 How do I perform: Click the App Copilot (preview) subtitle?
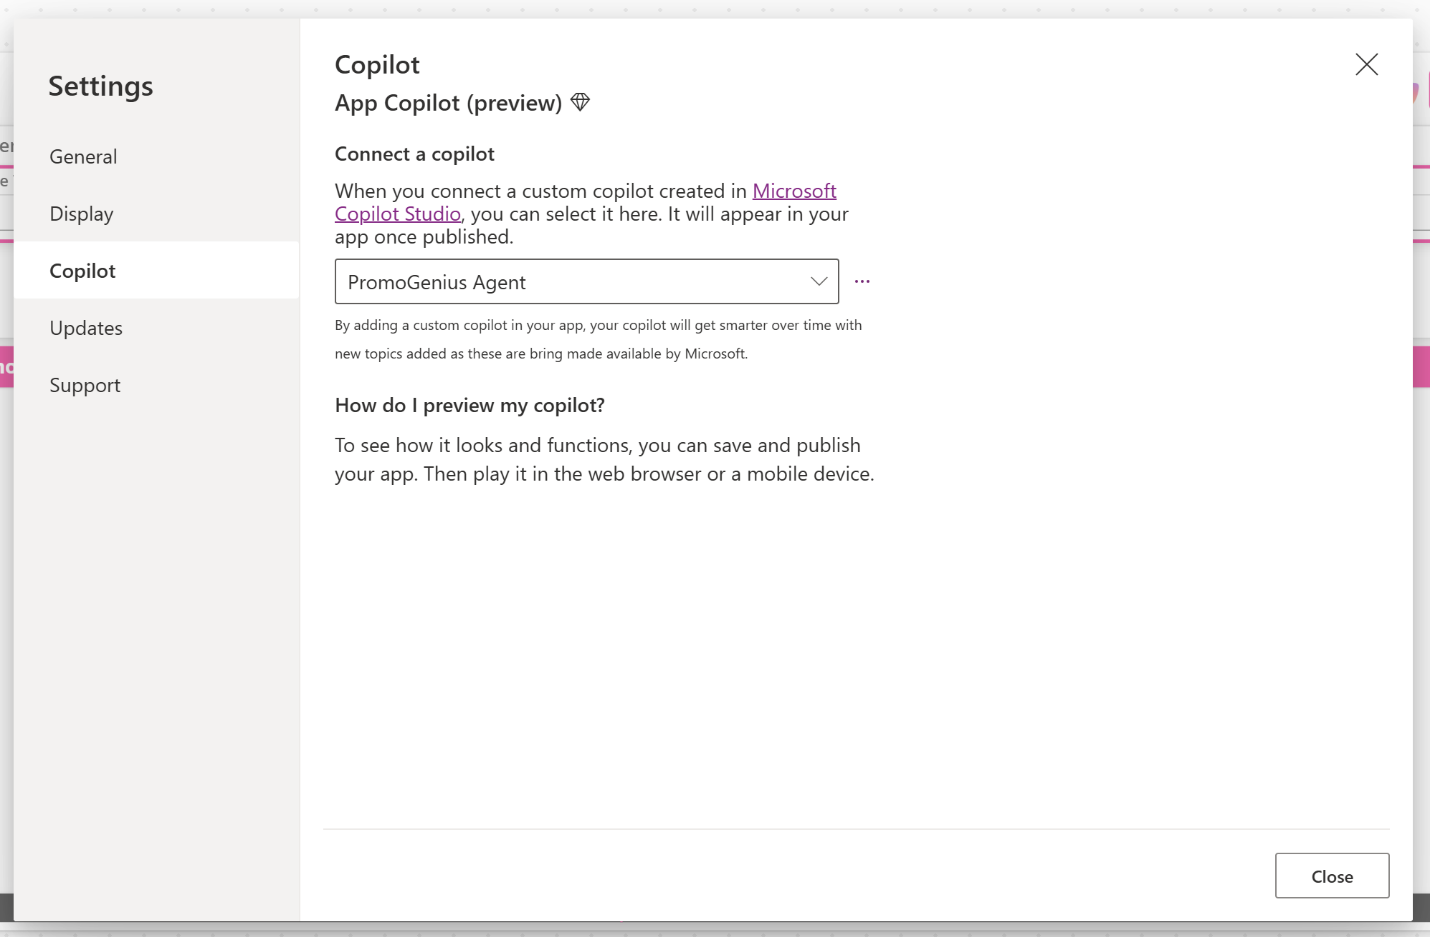click(x=448, y=103)
